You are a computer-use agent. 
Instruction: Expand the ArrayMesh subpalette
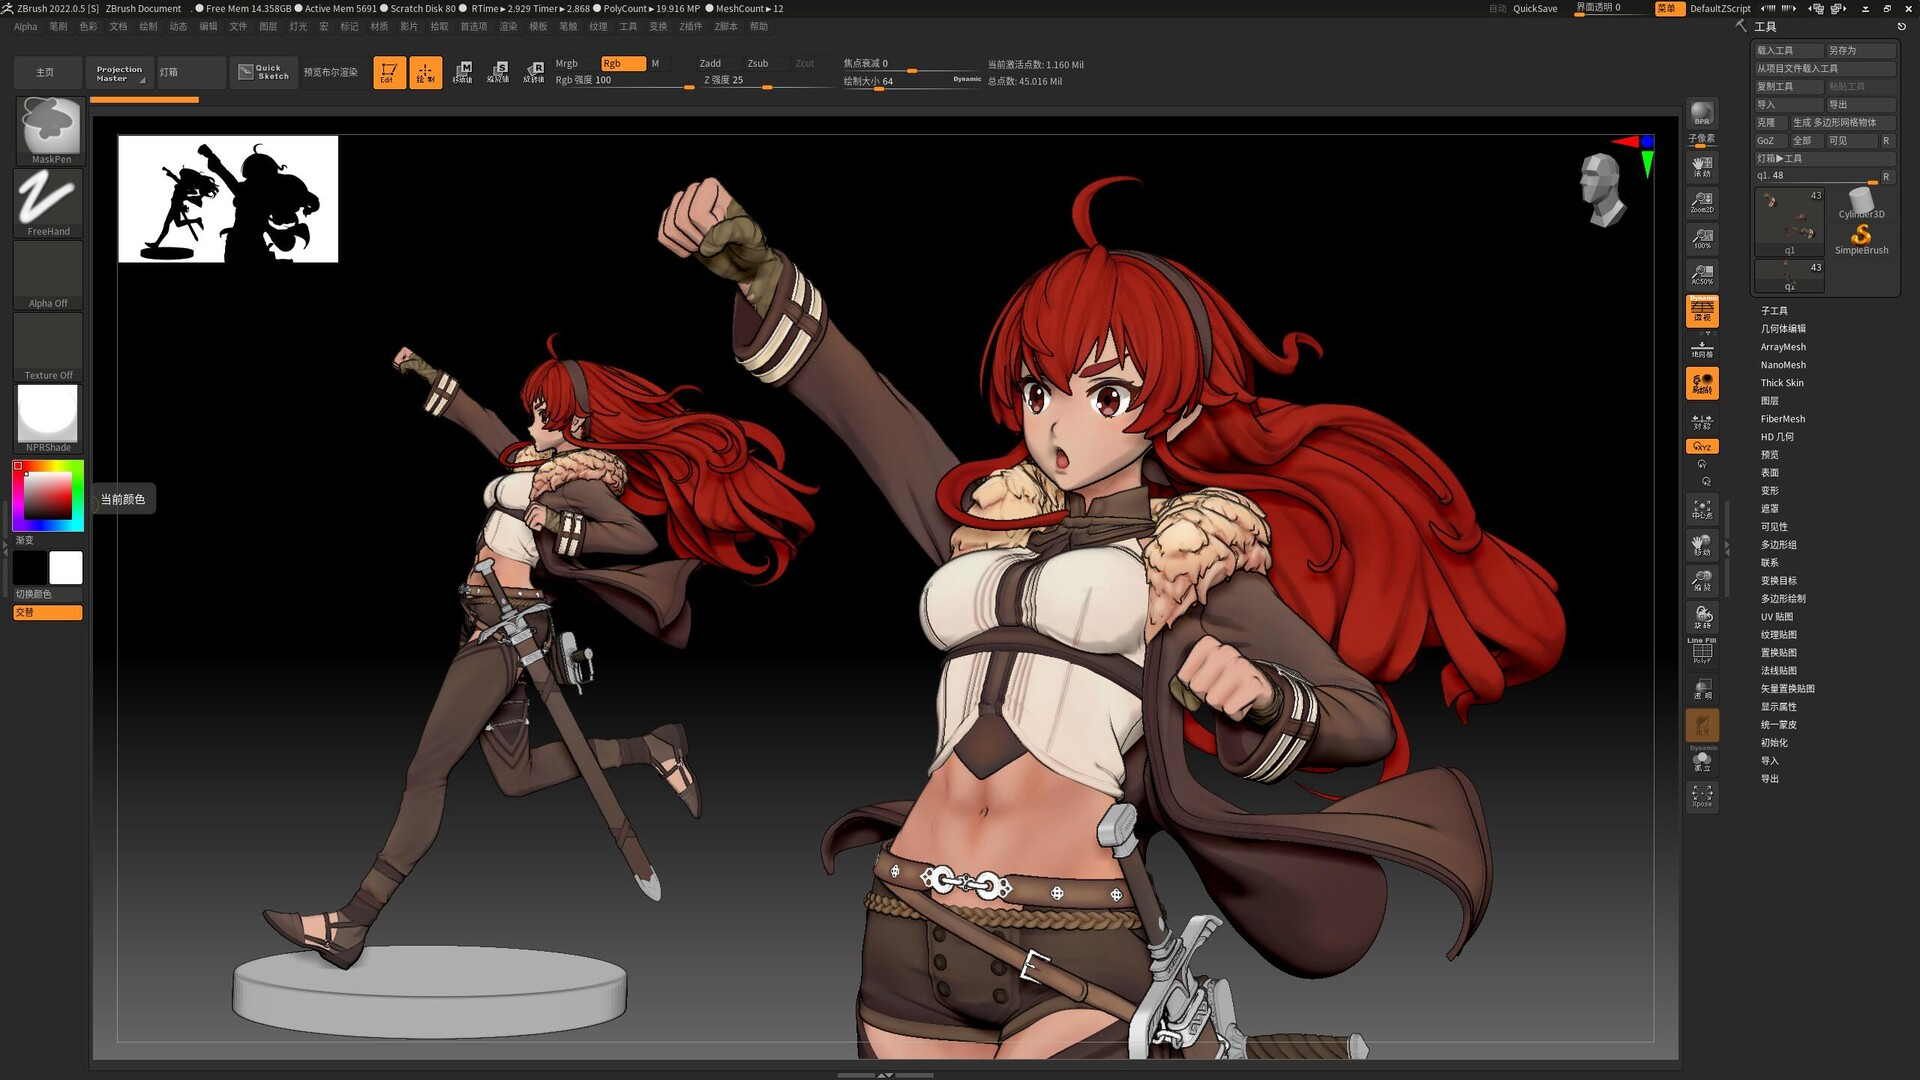pos(1783,347)
